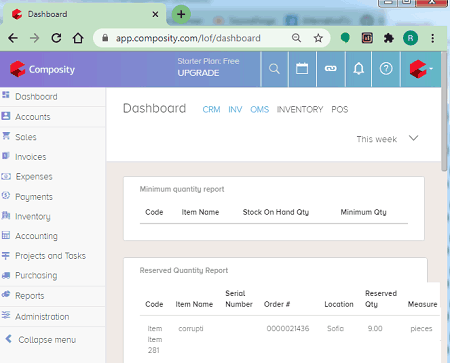Screen dimensions: 450x363
Task: Click the link icon in header
Action: (x=331, y=69)
